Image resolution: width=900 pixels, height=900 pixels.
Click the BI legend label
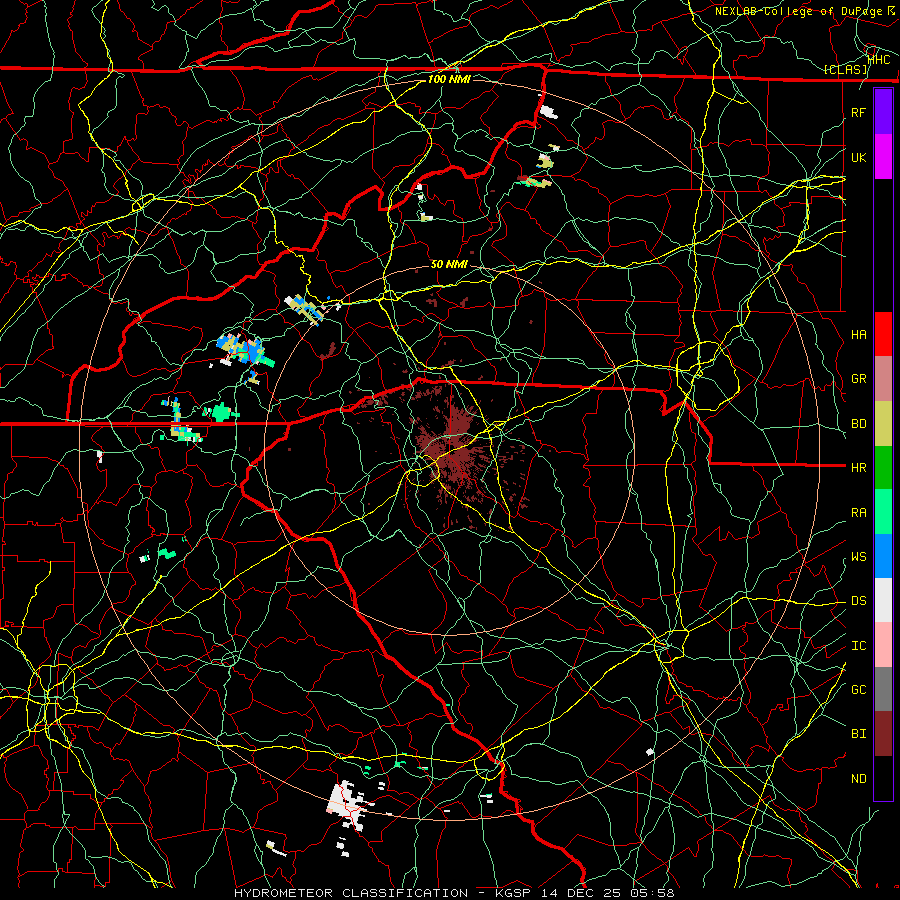pyautogui.click(x=859, y=734)
